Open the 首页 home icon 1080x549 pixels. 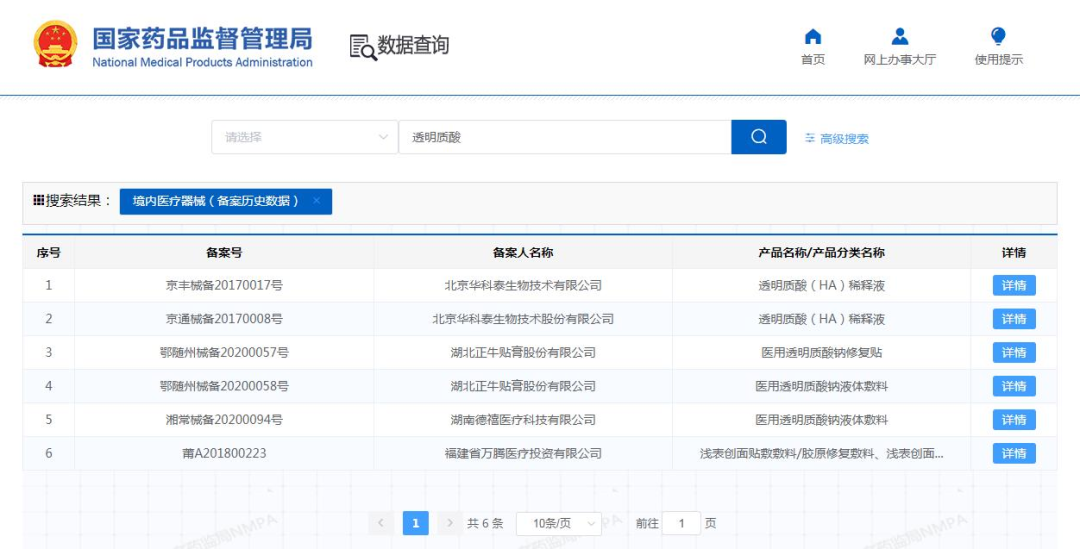click(813, 37)
